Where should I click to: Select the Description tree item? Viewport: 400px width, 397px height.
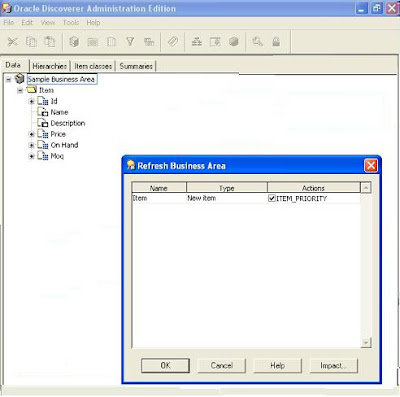[x=68, y=123]
